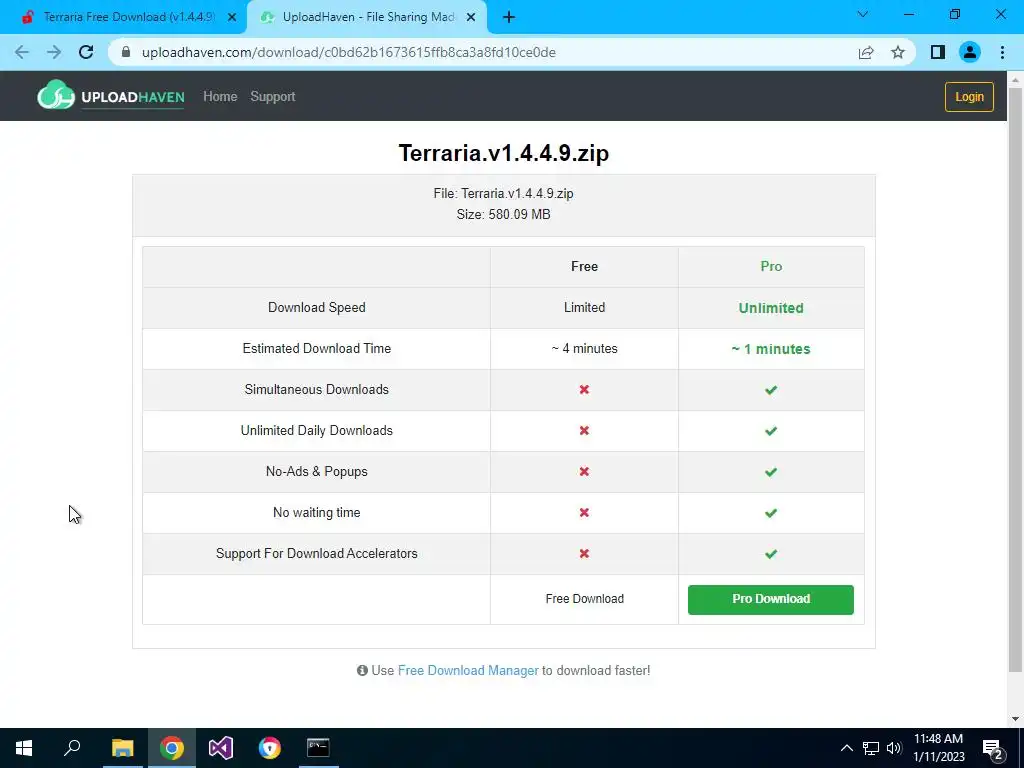Screen dimensions: 1024x768
Task: Open the Support nav link
Action: pyautogui.click(x=273, y=97)
